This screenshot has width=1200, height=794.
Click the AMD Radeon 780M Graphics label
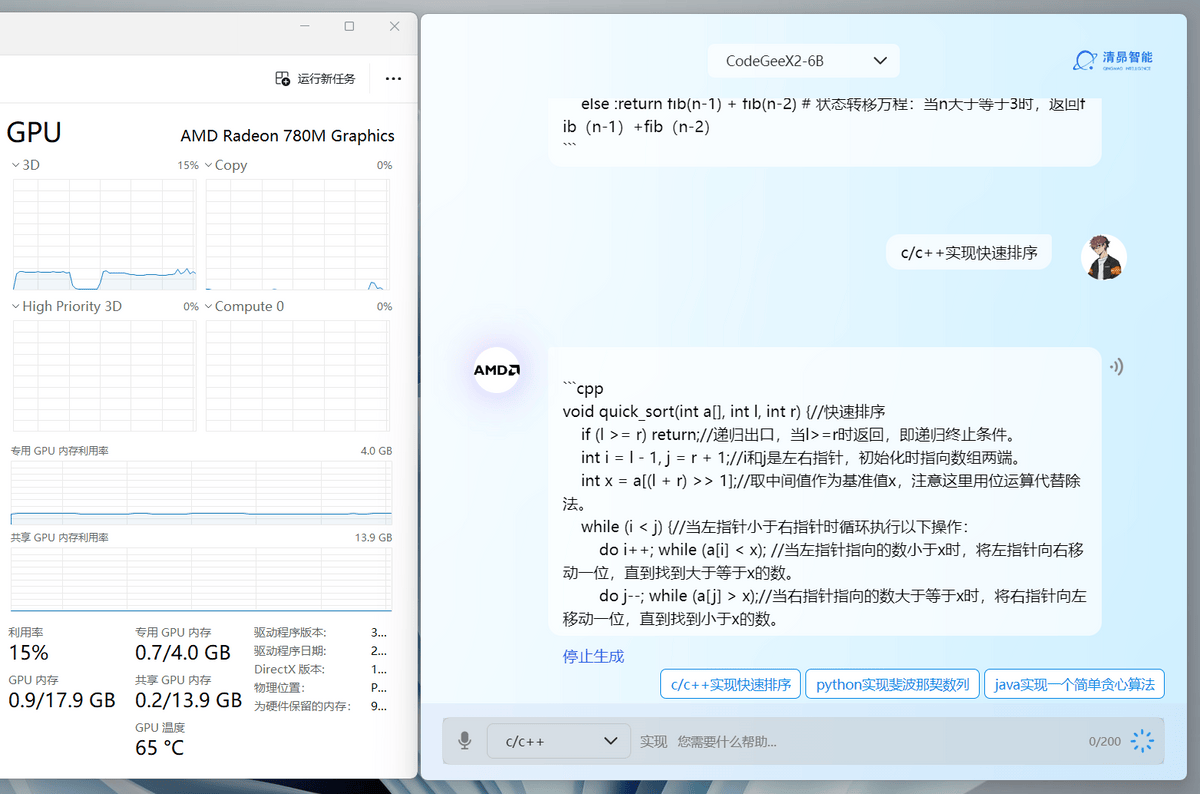pos(288,136)
